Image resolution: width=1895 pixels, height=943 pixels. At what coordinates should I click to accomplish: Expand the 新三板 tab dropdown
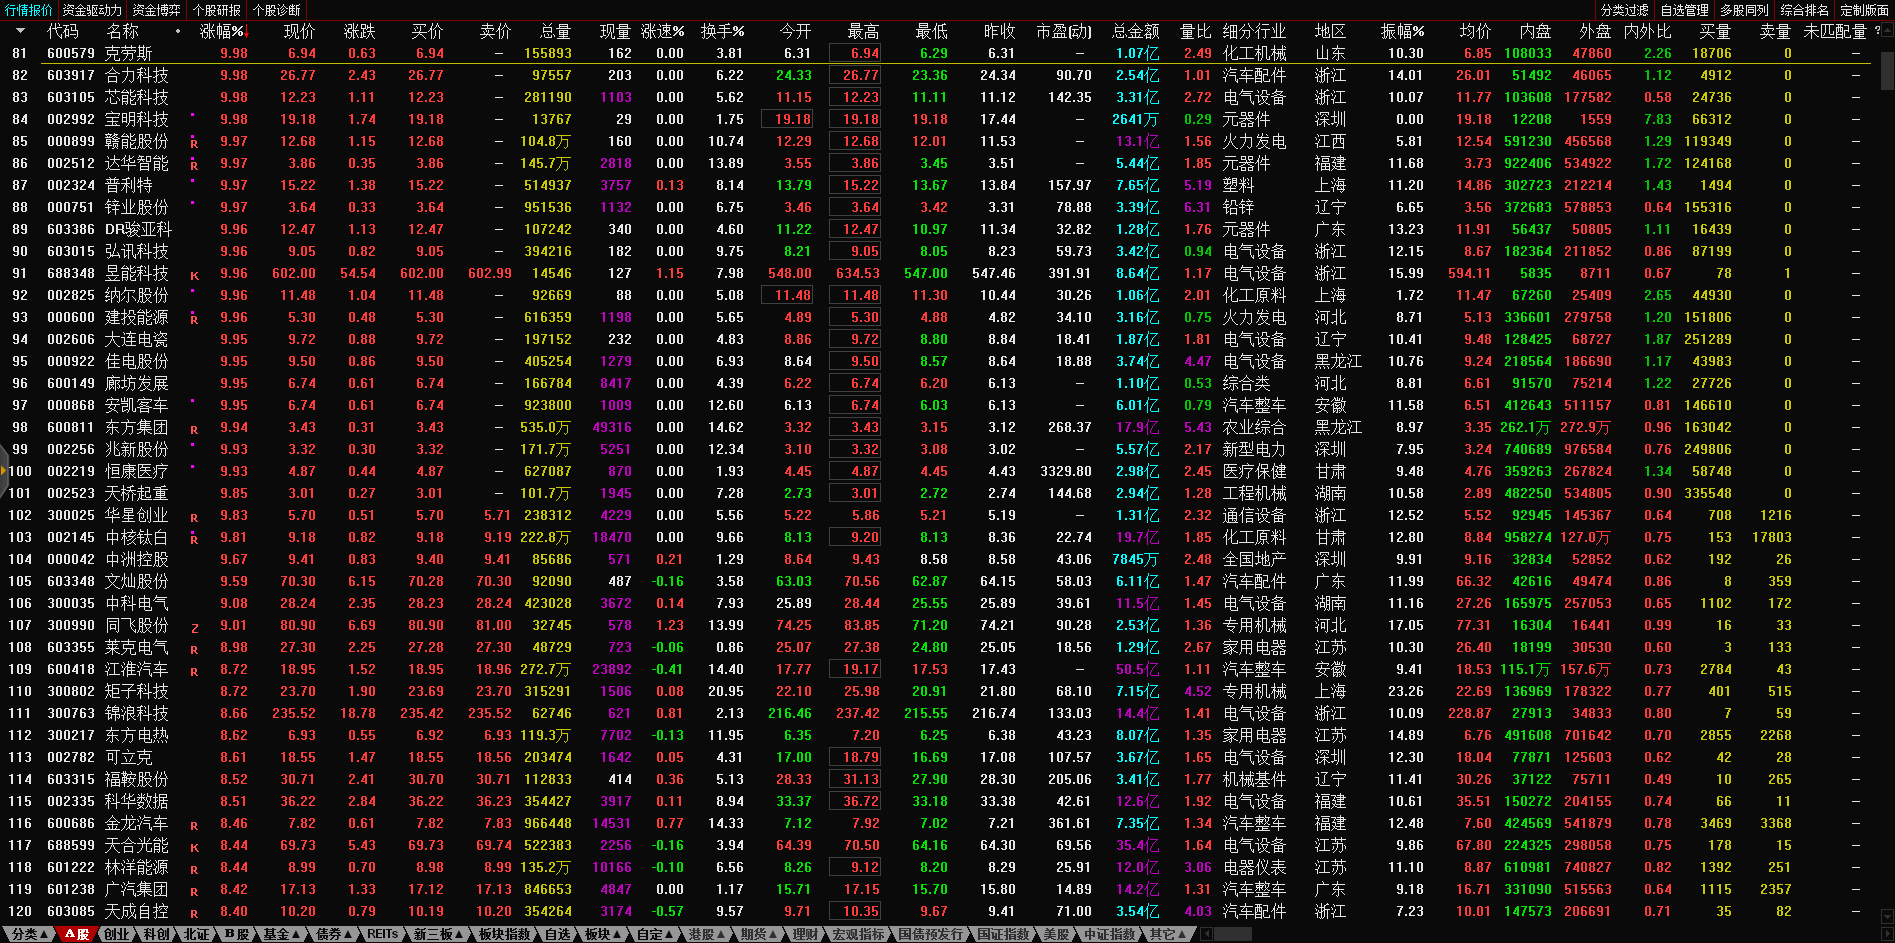coord(438,934)
